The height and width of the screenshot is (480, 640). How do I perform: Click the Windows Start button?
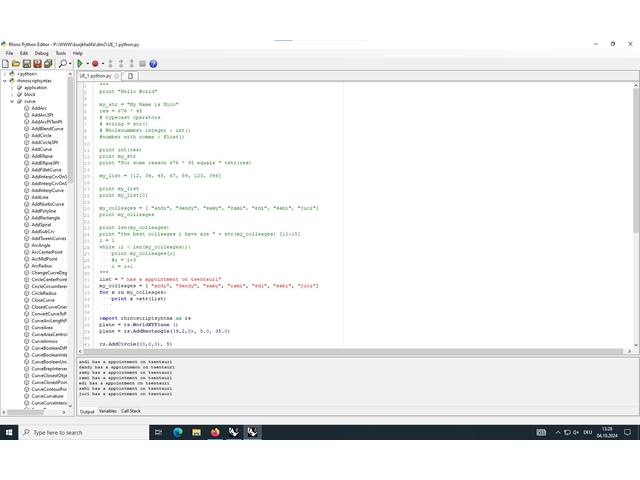9,433
